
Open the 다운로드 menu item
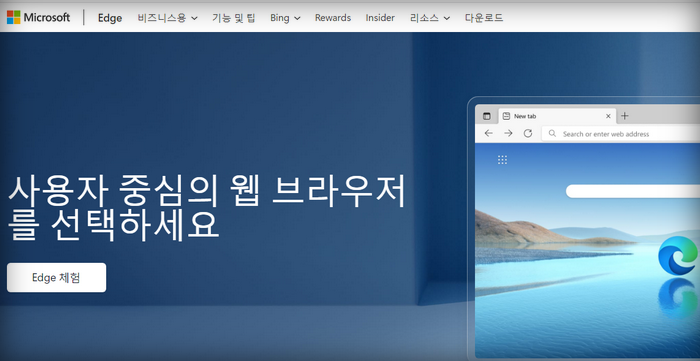coord(484,18)
